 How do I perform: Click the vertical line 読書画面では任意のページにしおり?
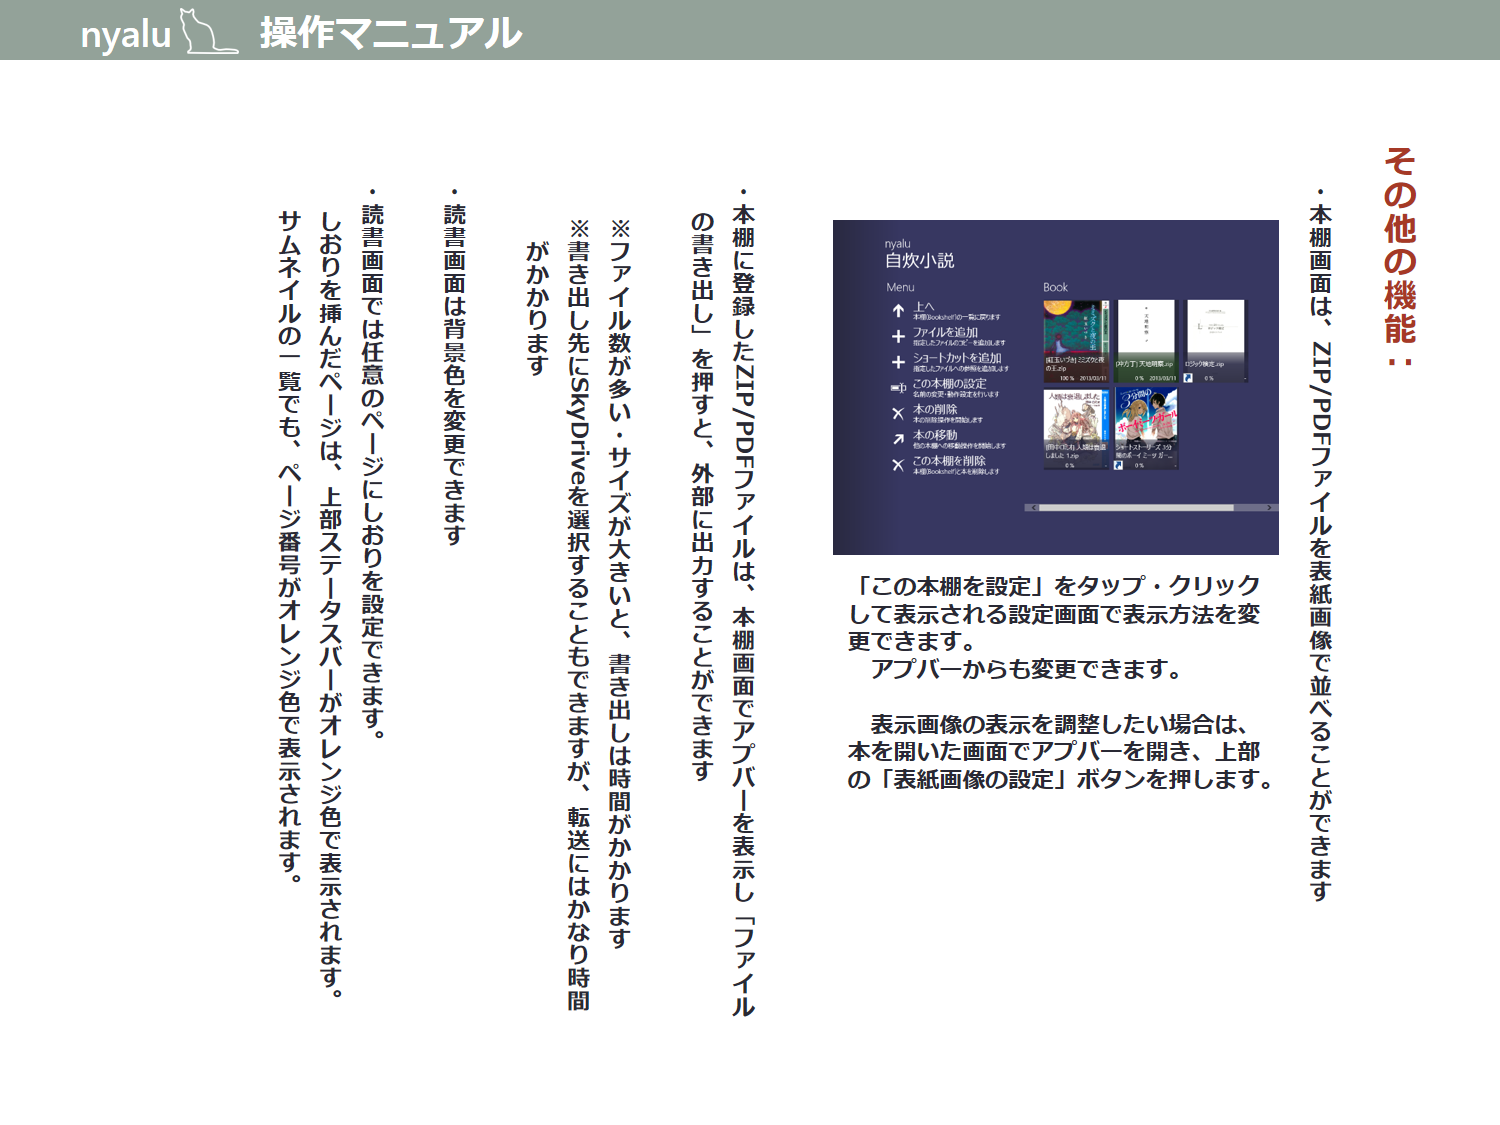[372, 463]
